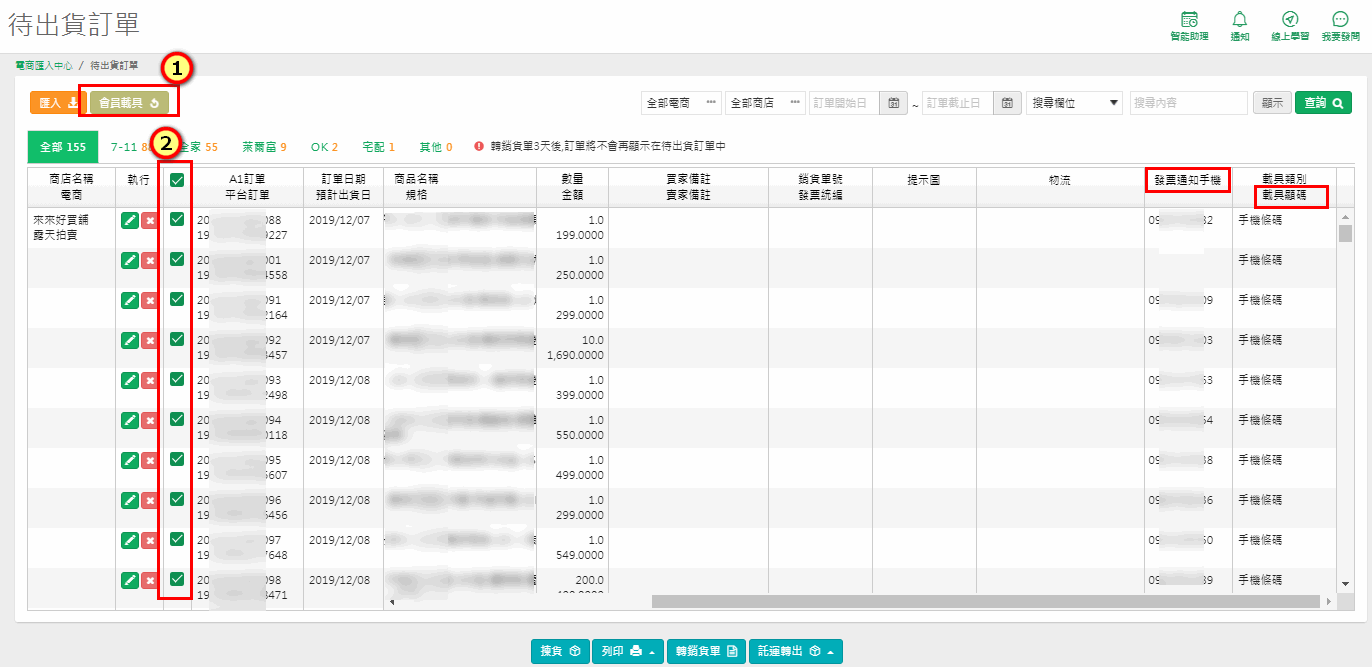Delete the order with amount 499.0000
The image size is (1372, 667).
click(150, 460)
